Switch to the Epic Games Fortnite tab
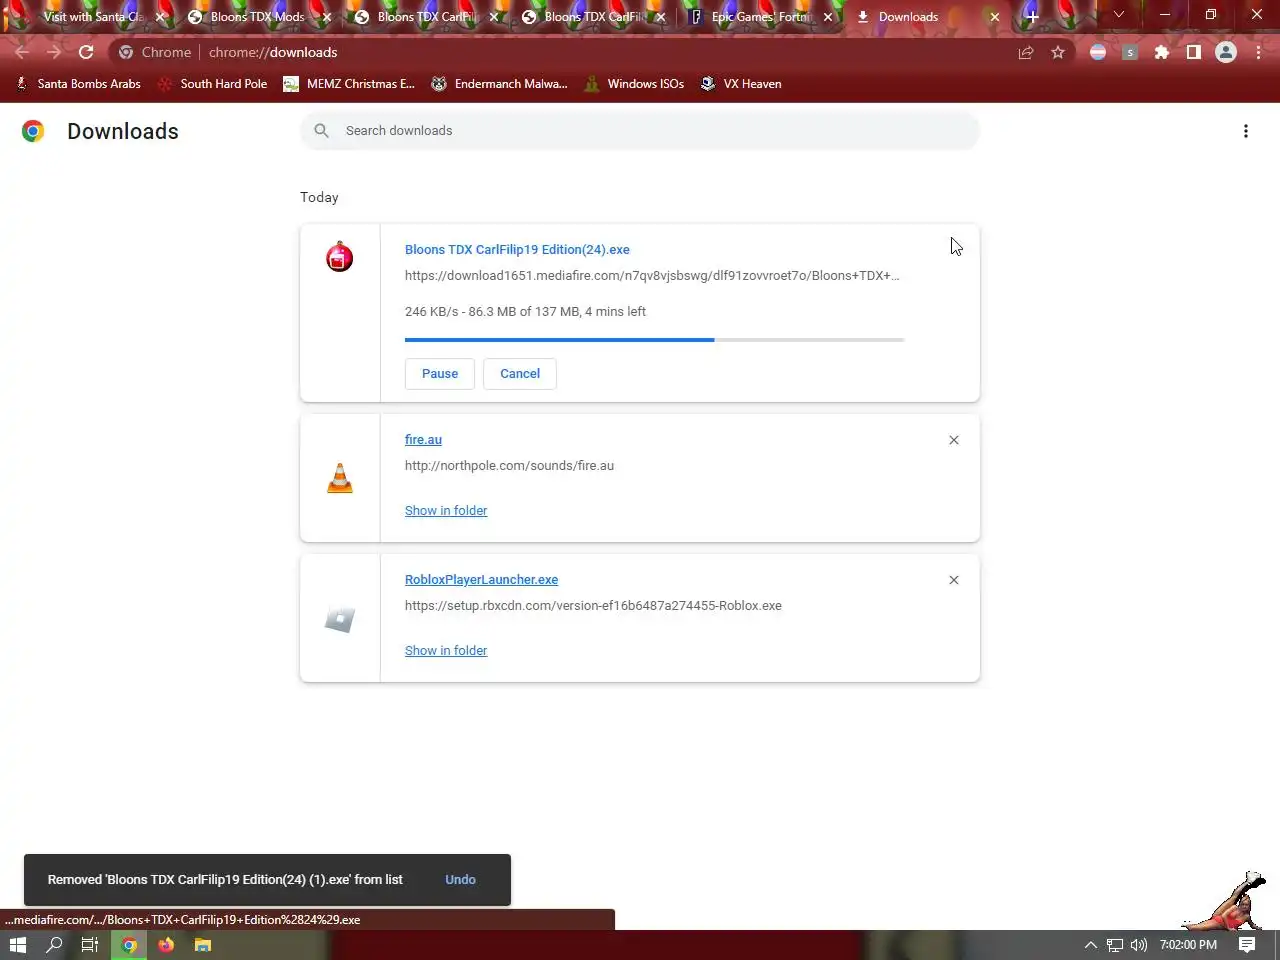This screenshot has width=1280, height=960. coord(760,17)
